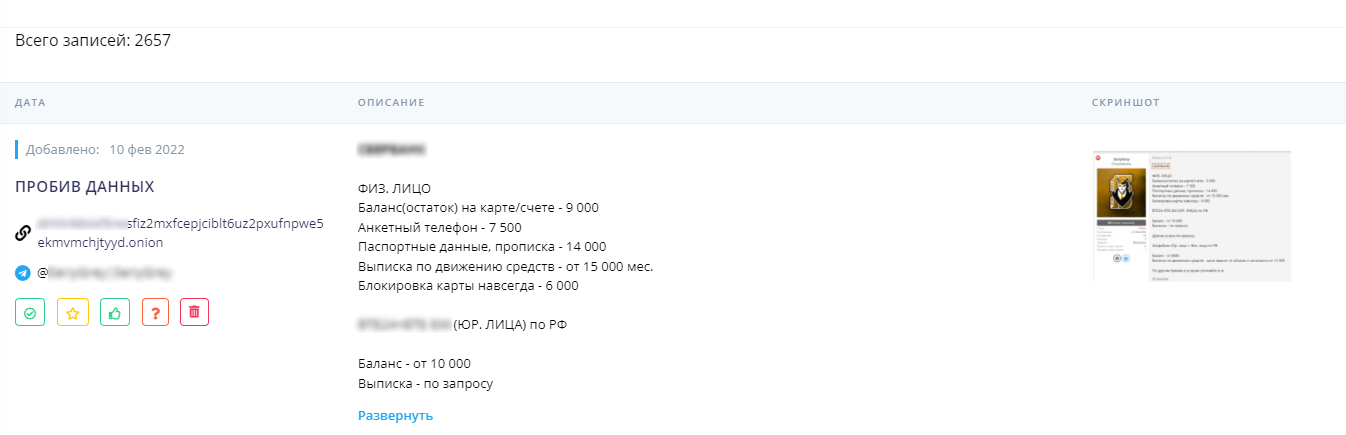This screenshot has height=435, width=1346.
Task: Click the date 10 фев 2022
Action: pyautogui.click(x=147, y=150)
